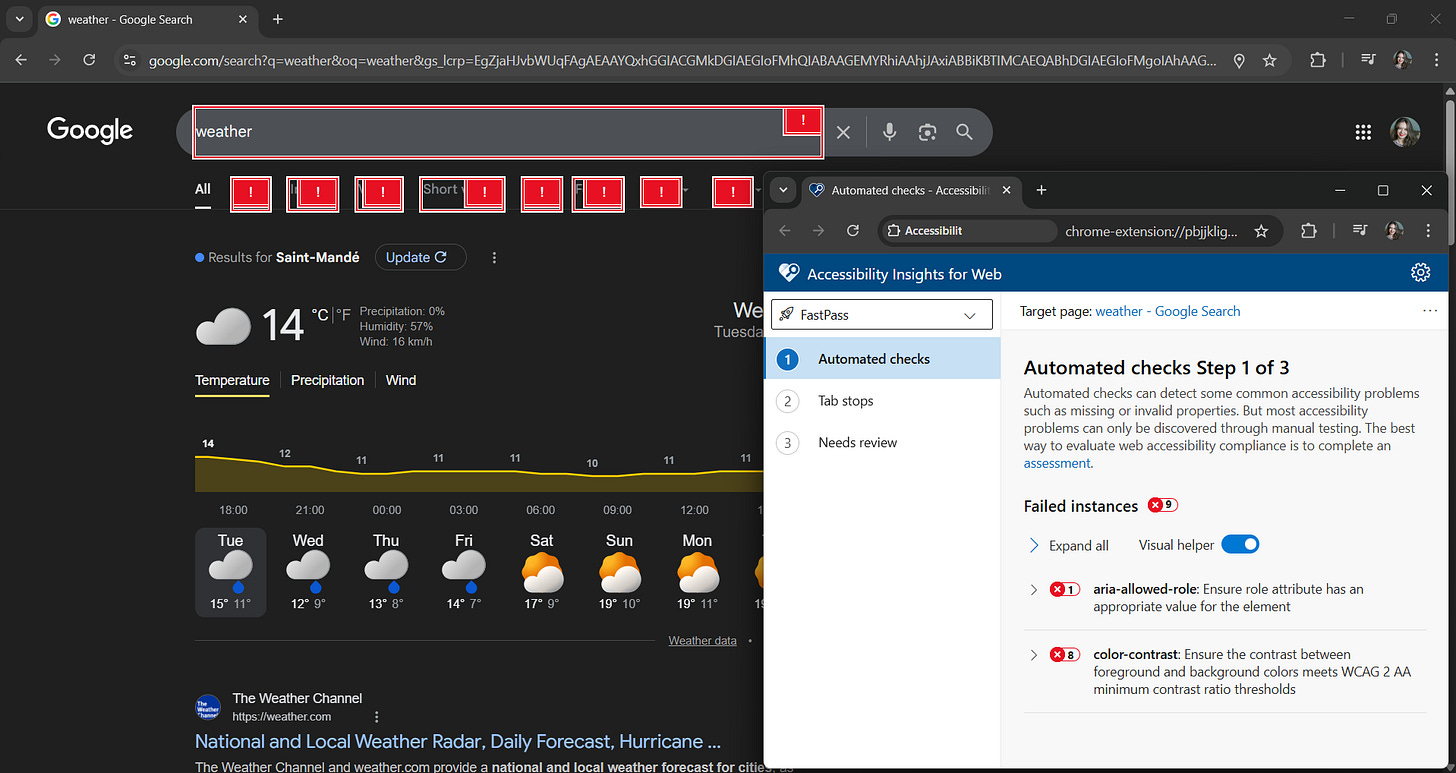The image size is (1456, 773).
Task: Open Google account profile picture on results page
Action: (1405, 132)
